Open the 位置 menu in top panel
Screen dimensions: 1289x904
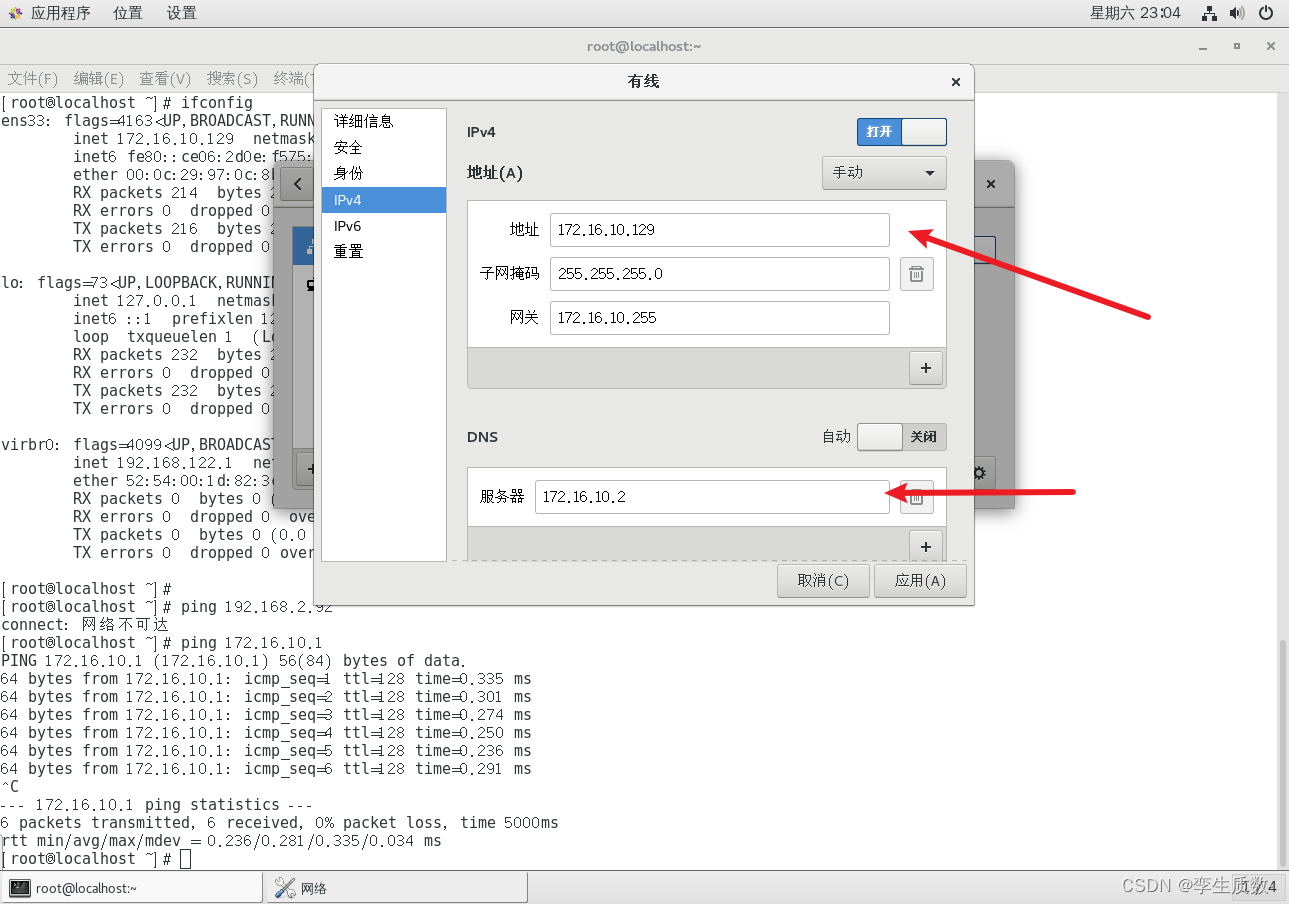[128, 13]
